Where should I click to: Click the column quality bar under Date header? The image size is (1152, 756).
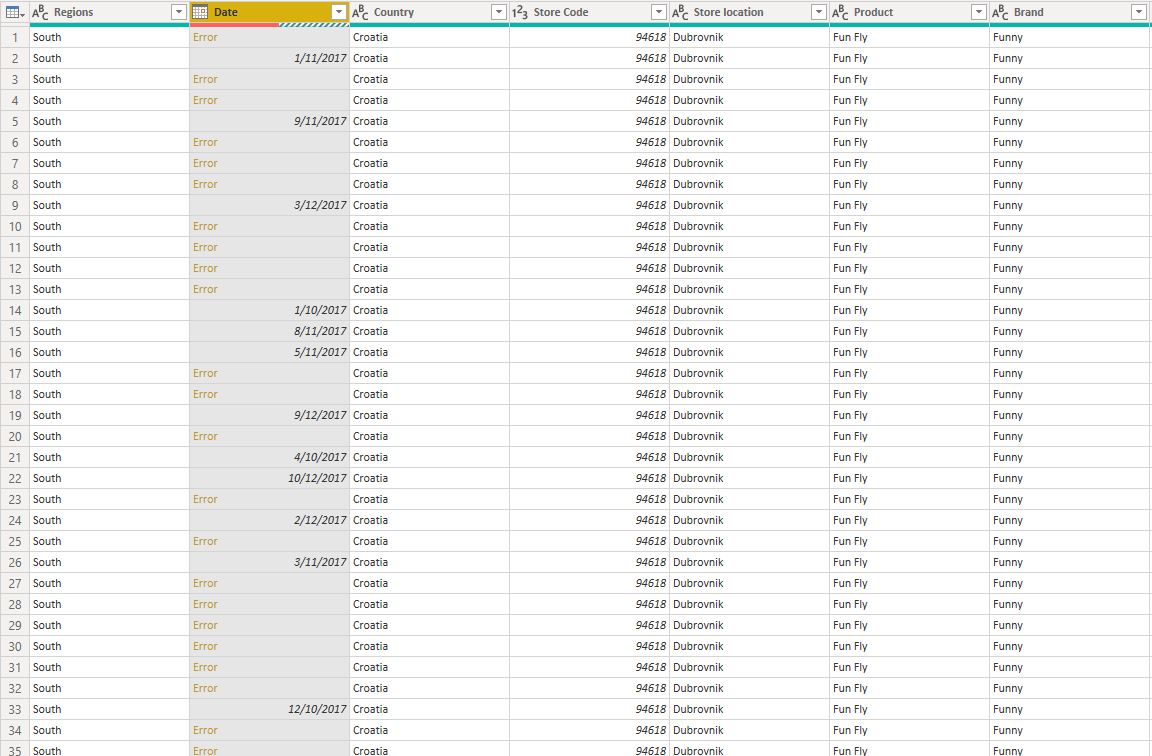point(270,24)
